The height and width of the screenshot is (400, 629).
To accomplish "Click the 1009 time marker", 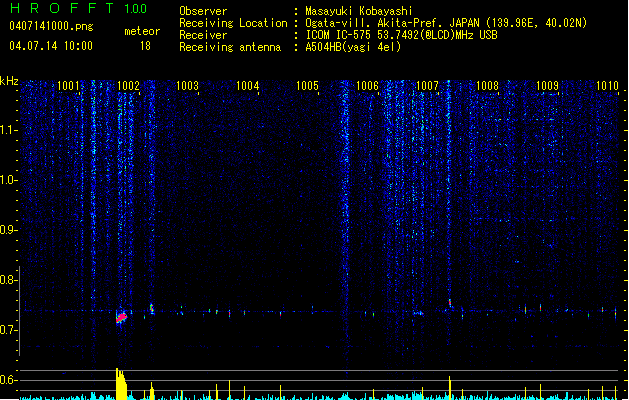I will [x=548, y=86].
